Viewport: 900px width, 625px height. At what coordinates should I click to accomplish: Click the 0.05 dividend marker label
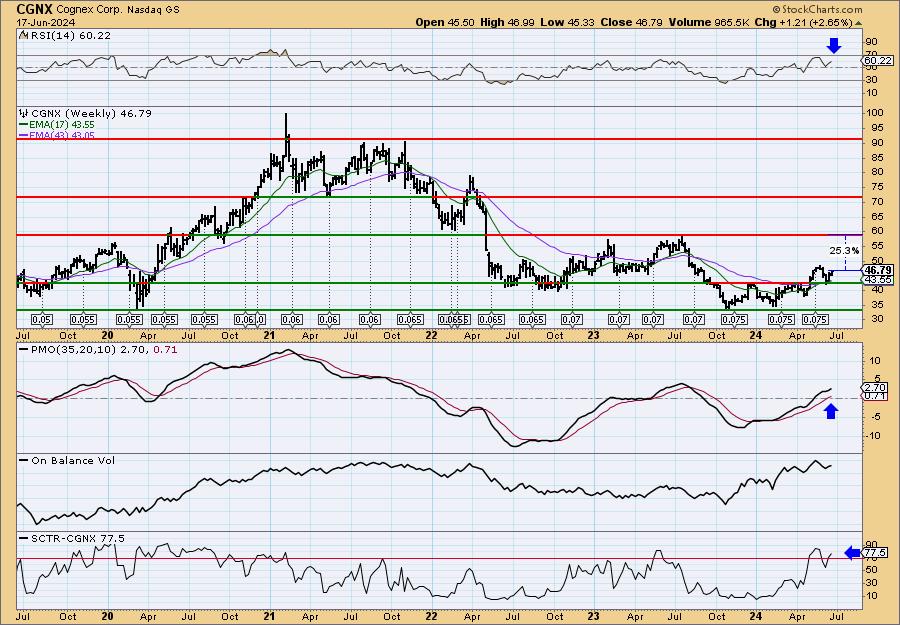pyautogui.click(x=41, y=320)
